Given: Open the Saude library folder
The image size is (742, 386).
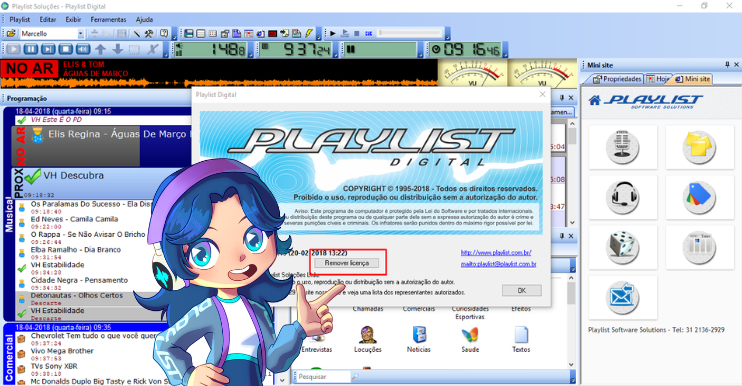Looking at the screenshot, I should [470, 340].
